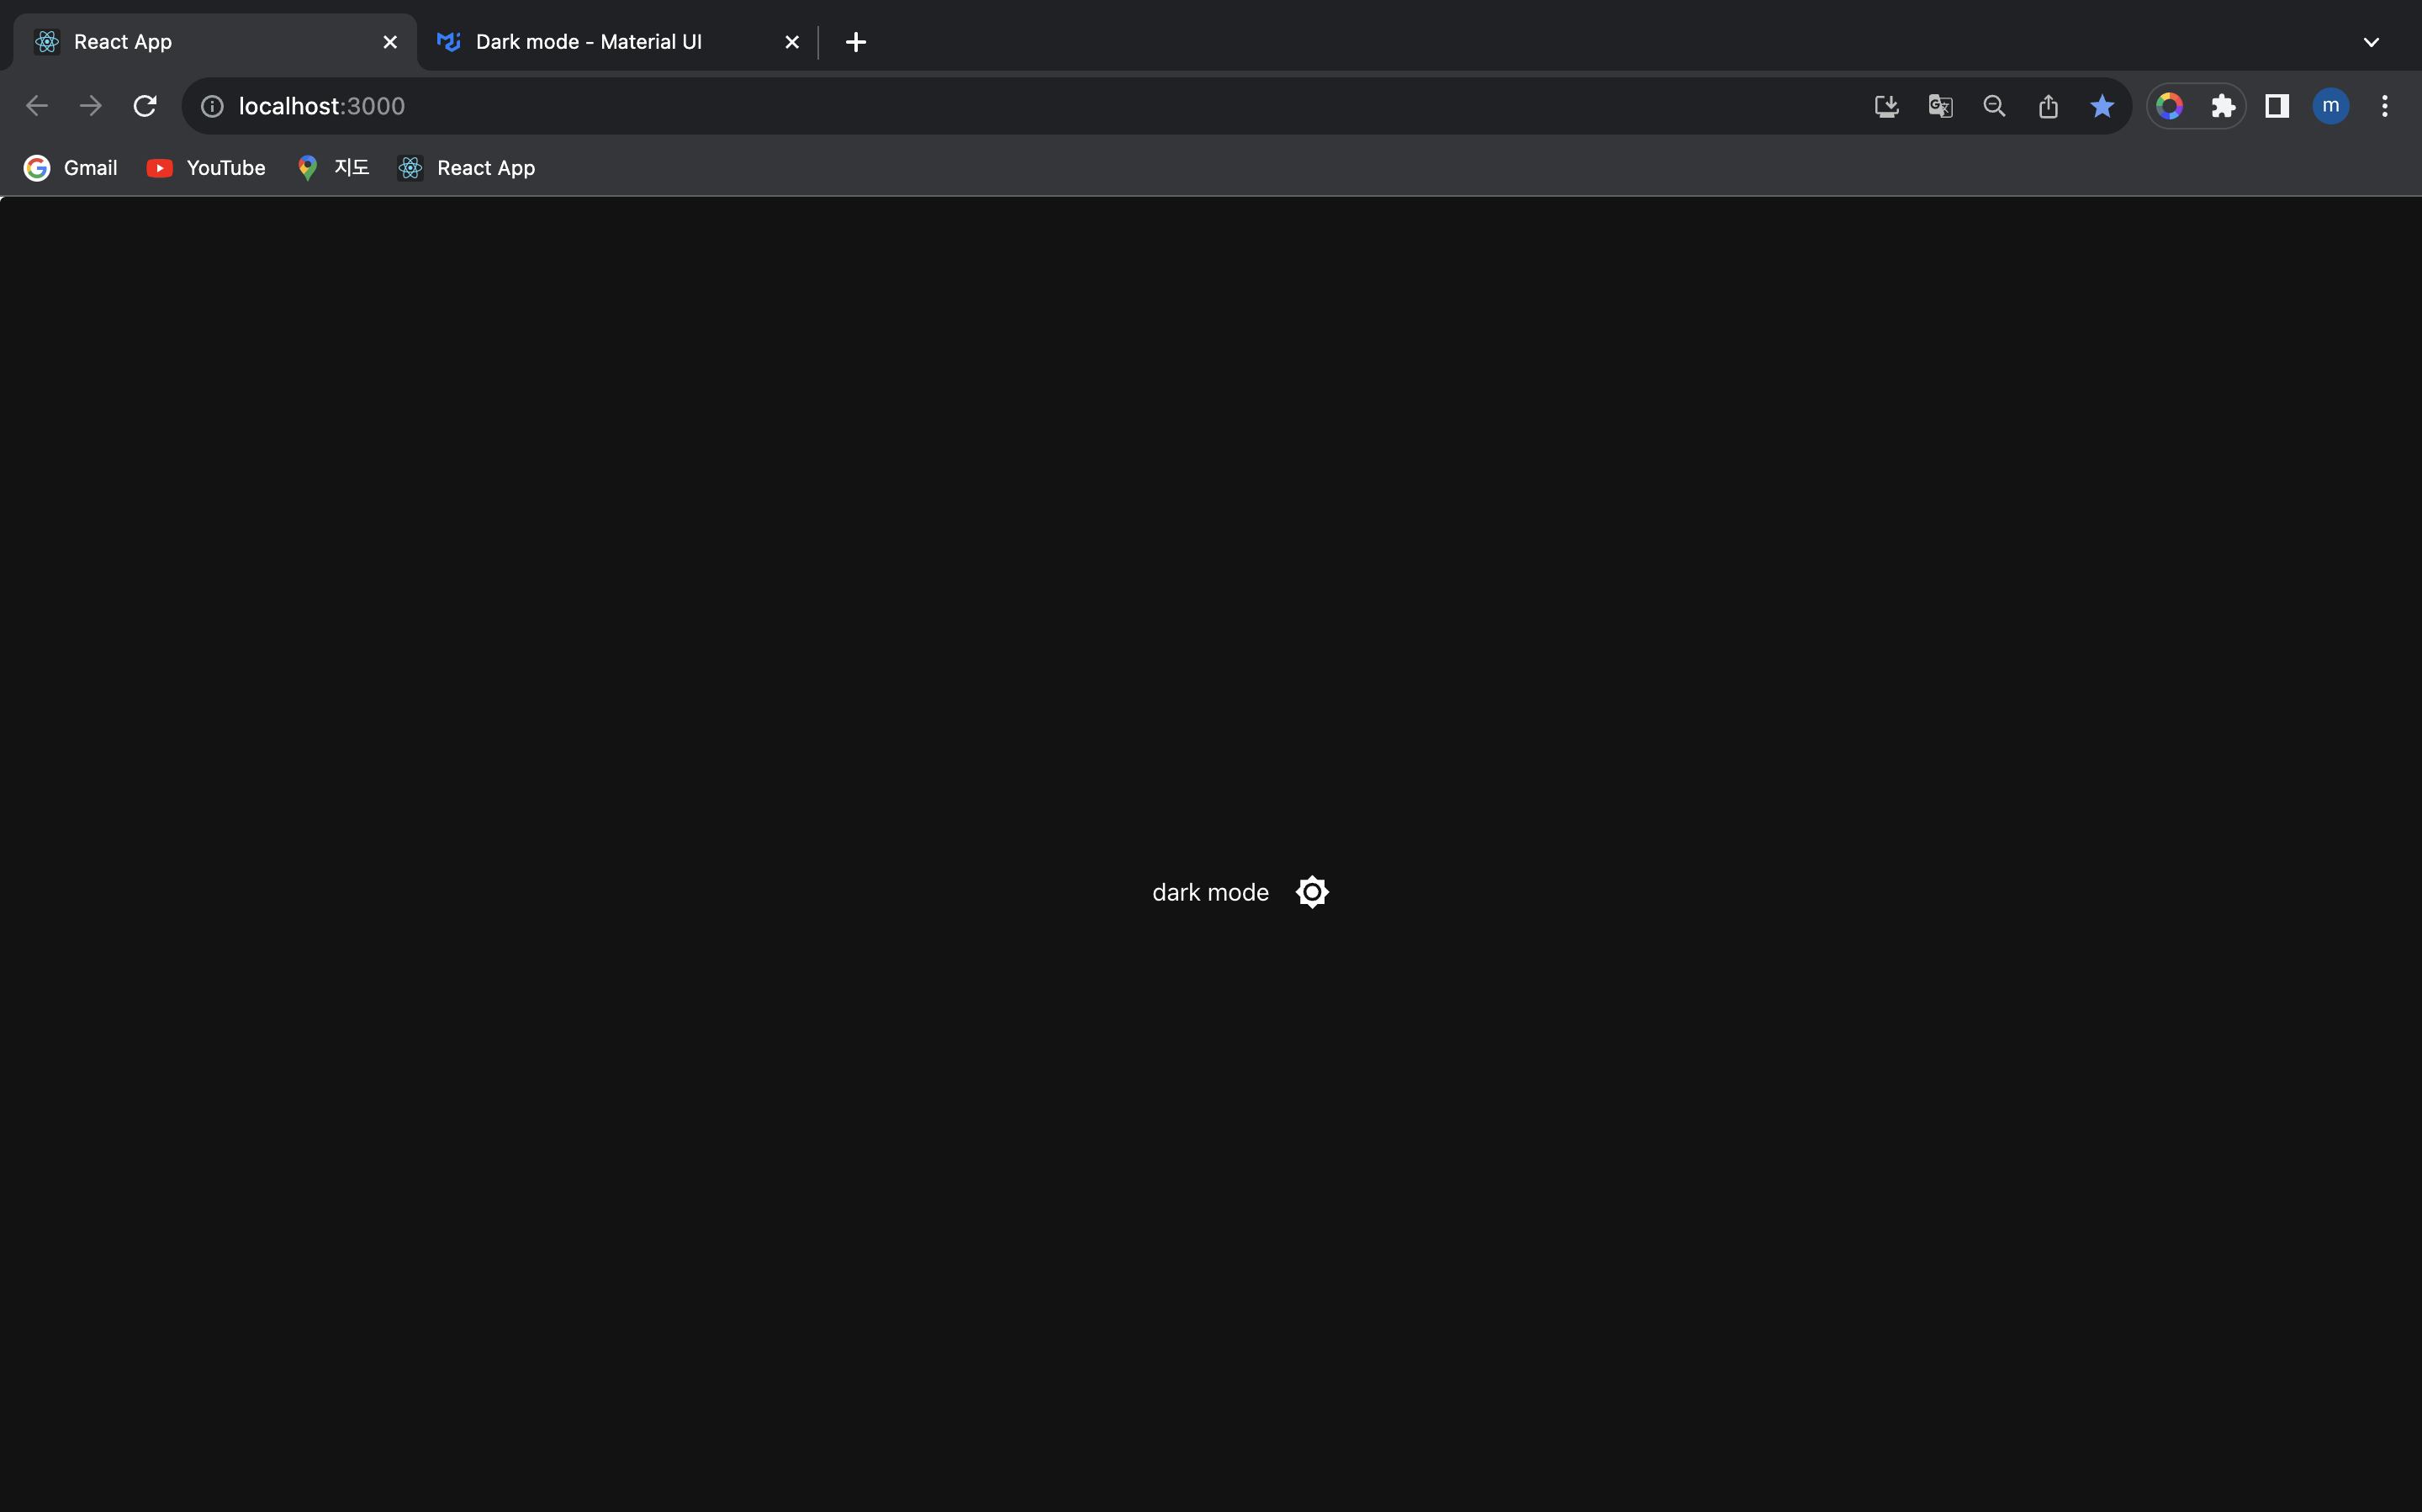Open the profile avatar menu
2422x1512 pixels.
pyautogui.click(x=2331, y=106)
